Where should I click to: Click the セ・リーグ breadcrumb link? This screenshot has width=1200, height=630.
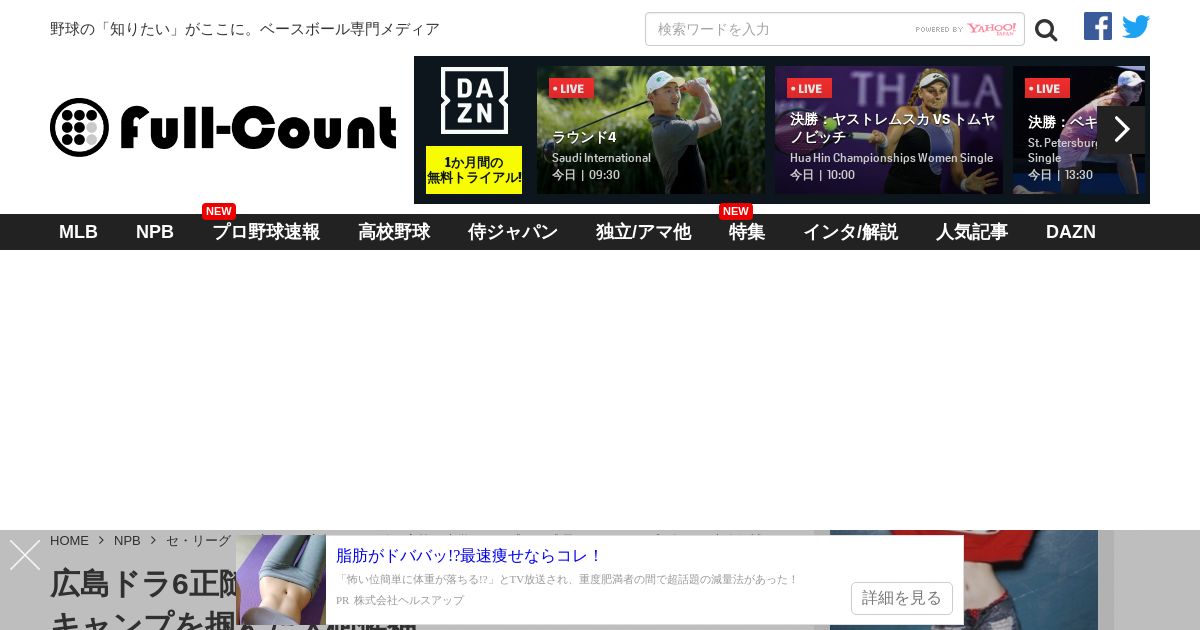point(198,540)
